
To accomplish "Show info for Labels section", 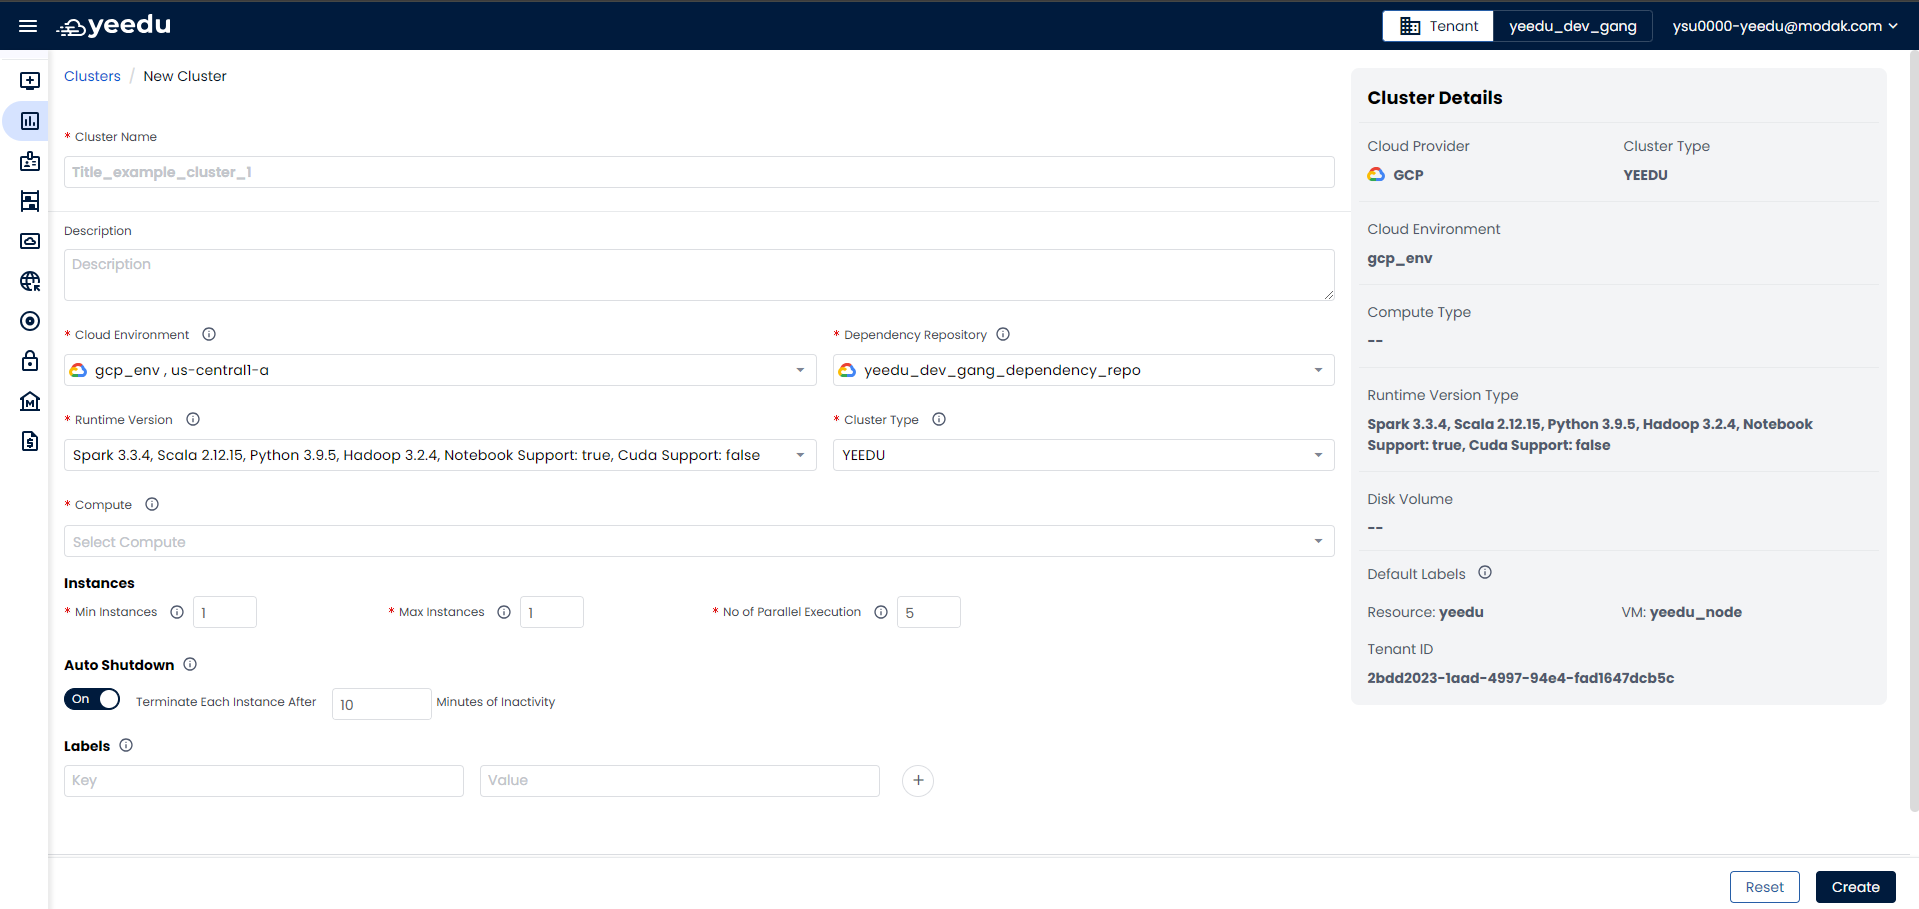I will pyautogui.click(x=126, y=745).
